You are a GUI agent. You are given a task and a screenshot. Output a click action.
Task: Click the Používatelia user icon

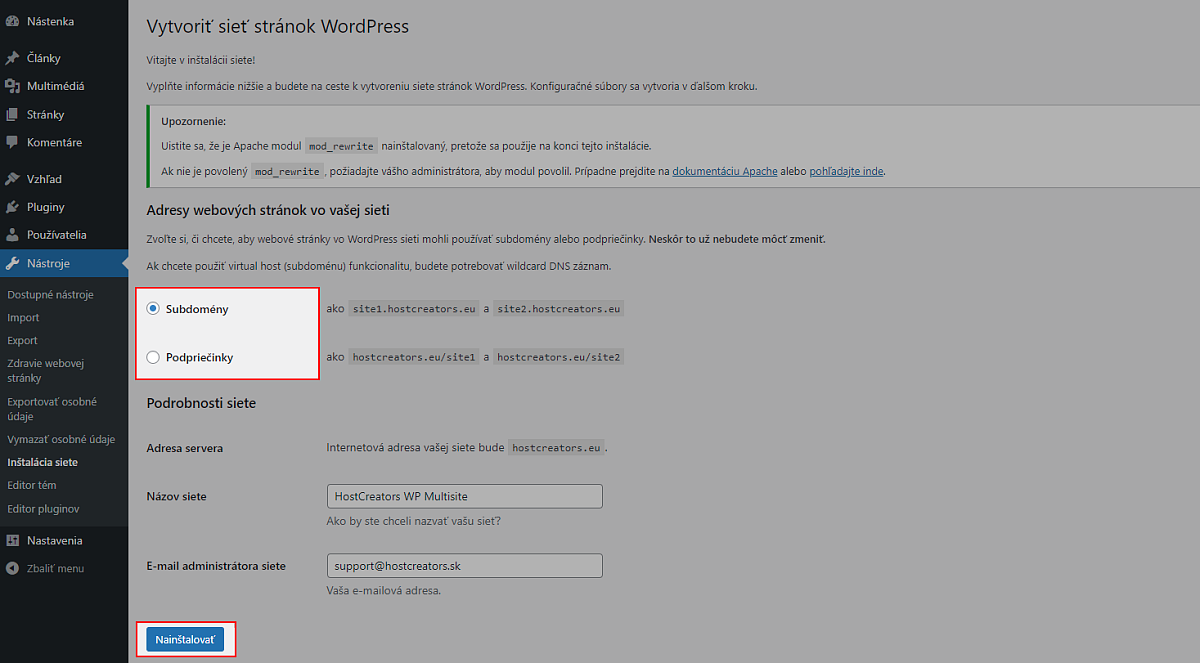[12, 235]
